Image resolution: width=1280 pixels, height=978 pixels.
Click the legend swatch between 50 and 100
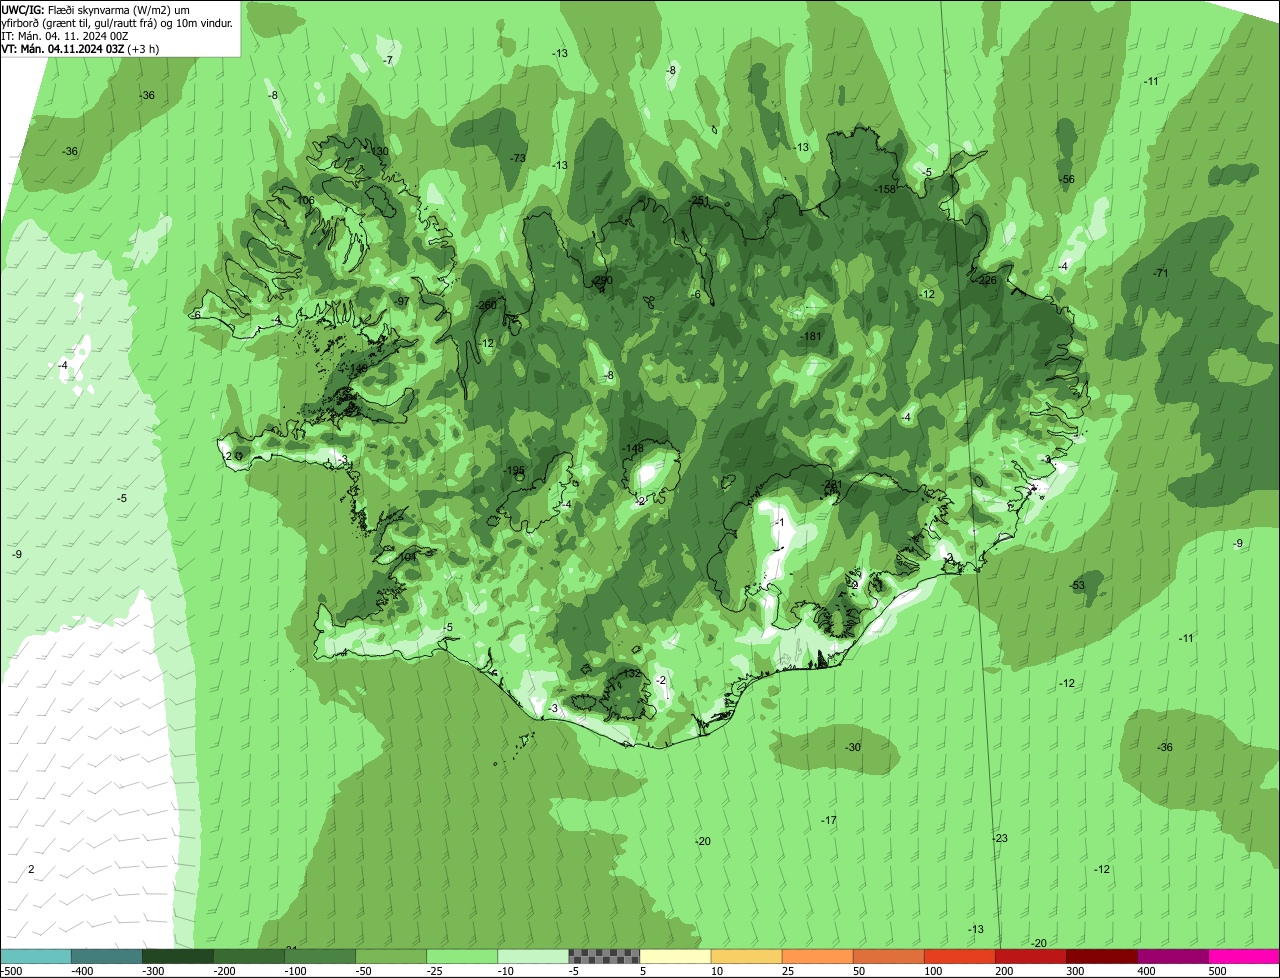[x=888, y=956]
